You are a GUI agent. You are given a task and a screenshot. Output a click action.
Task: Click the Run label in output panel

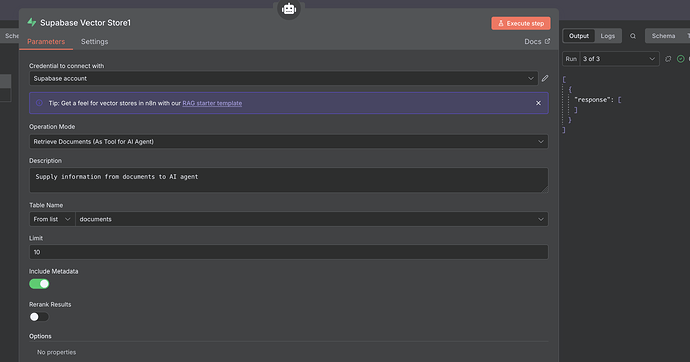(571, 59)
